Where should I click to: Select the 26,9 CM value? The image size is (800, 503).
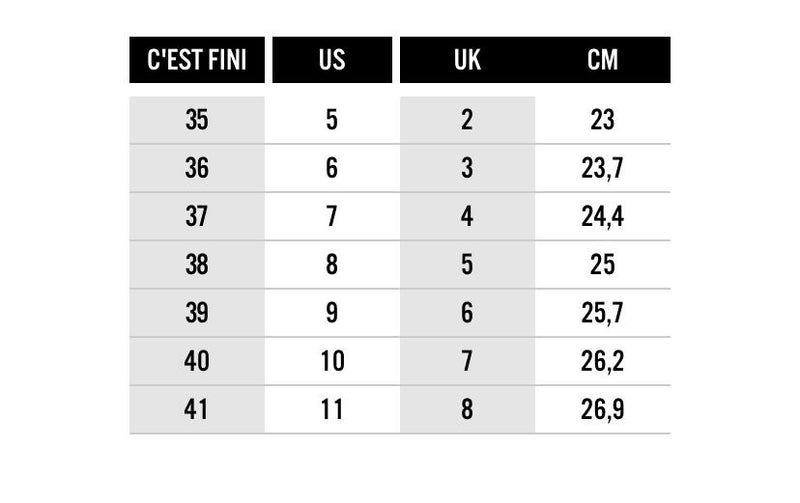[x=602, y=409]
